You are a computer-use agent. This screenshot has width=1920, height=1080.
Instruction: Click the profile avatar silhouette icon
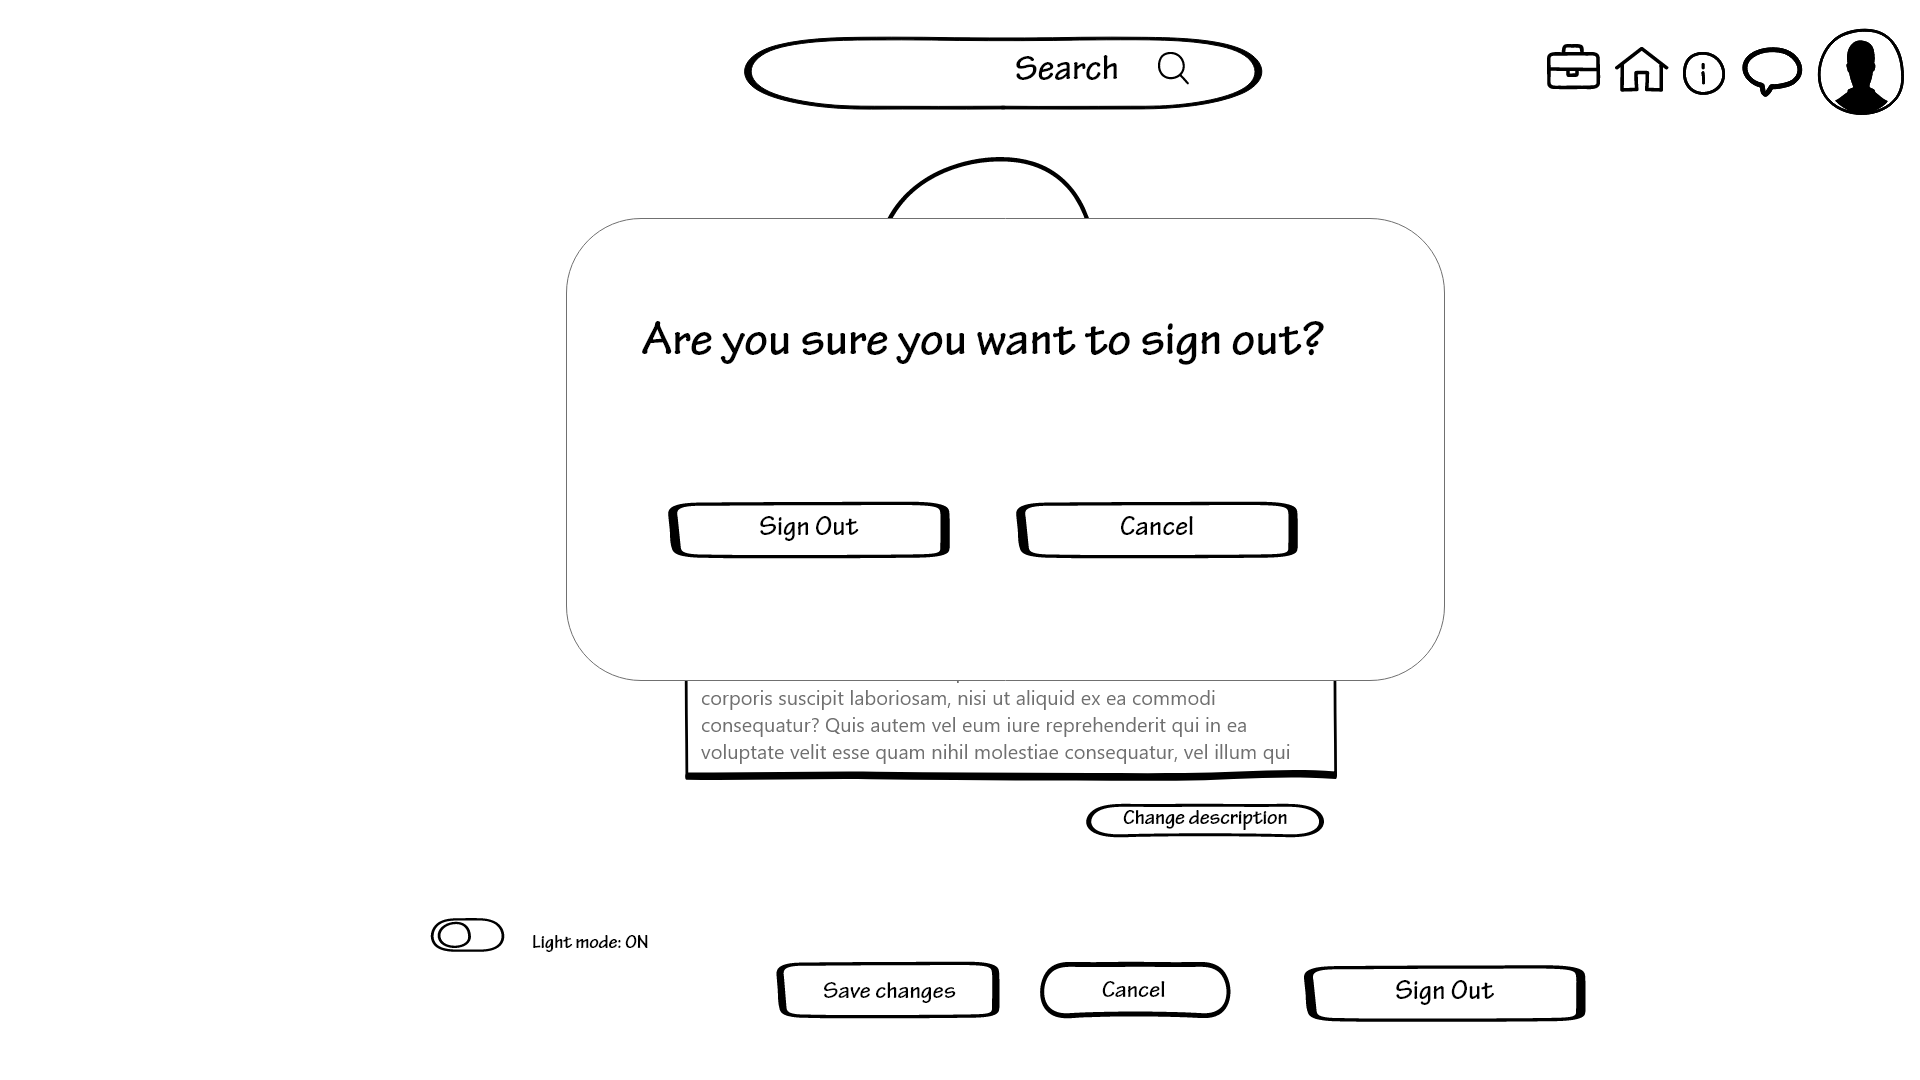click(1859, 71)
